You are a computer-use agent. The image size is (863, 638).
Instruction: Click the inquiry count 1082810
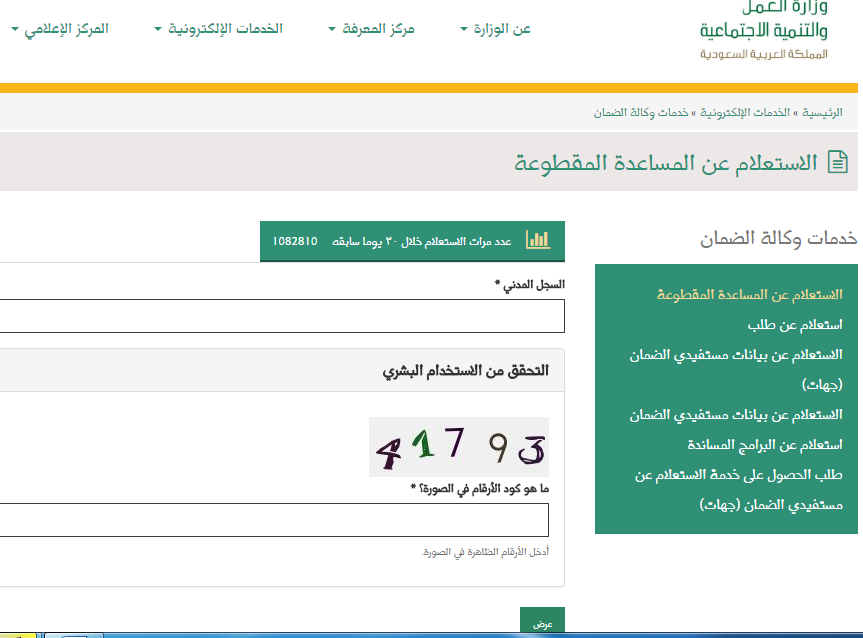[295, 241]
